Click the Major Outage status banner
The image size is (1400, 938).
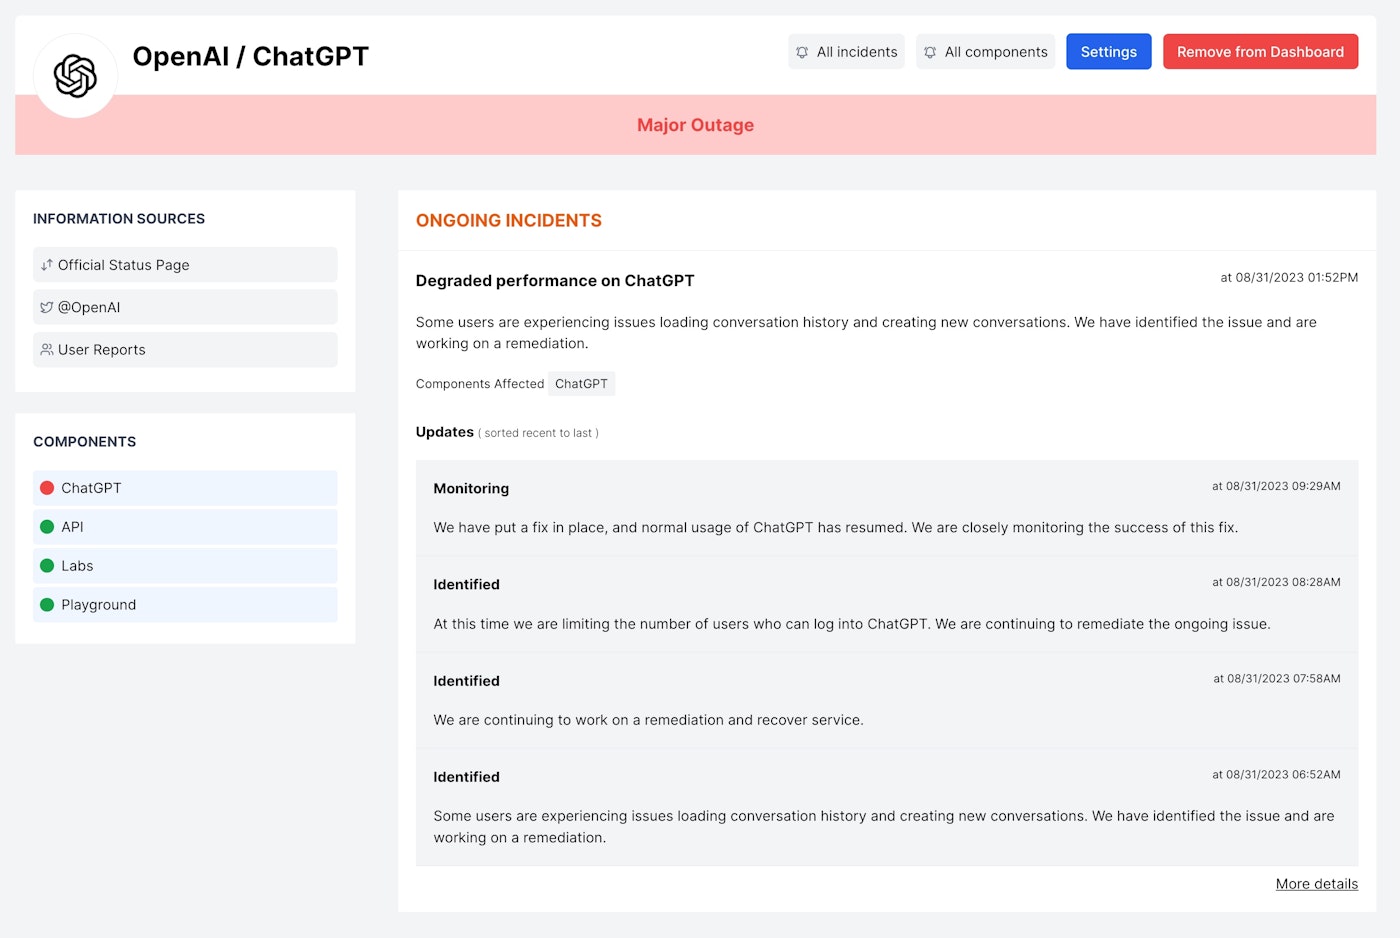click(x=695, y=125)
